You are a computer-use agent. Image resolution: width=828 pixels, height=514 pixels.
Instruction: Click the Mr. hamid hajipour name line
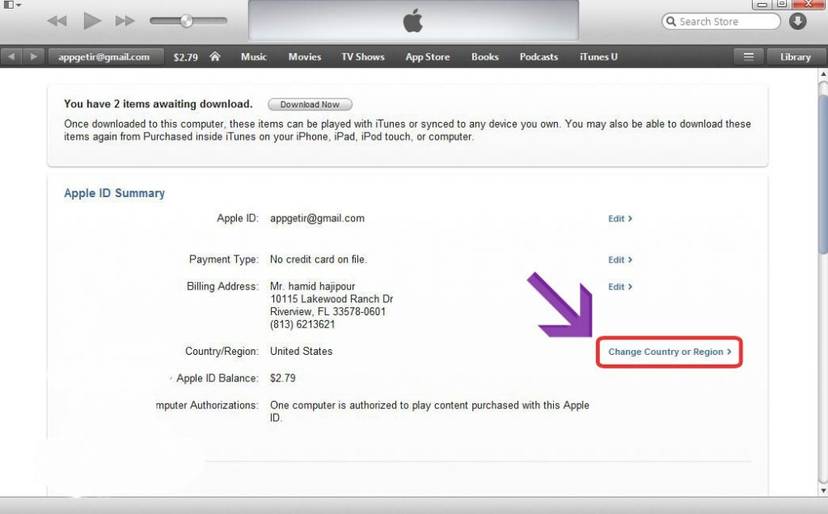(313, 286)
